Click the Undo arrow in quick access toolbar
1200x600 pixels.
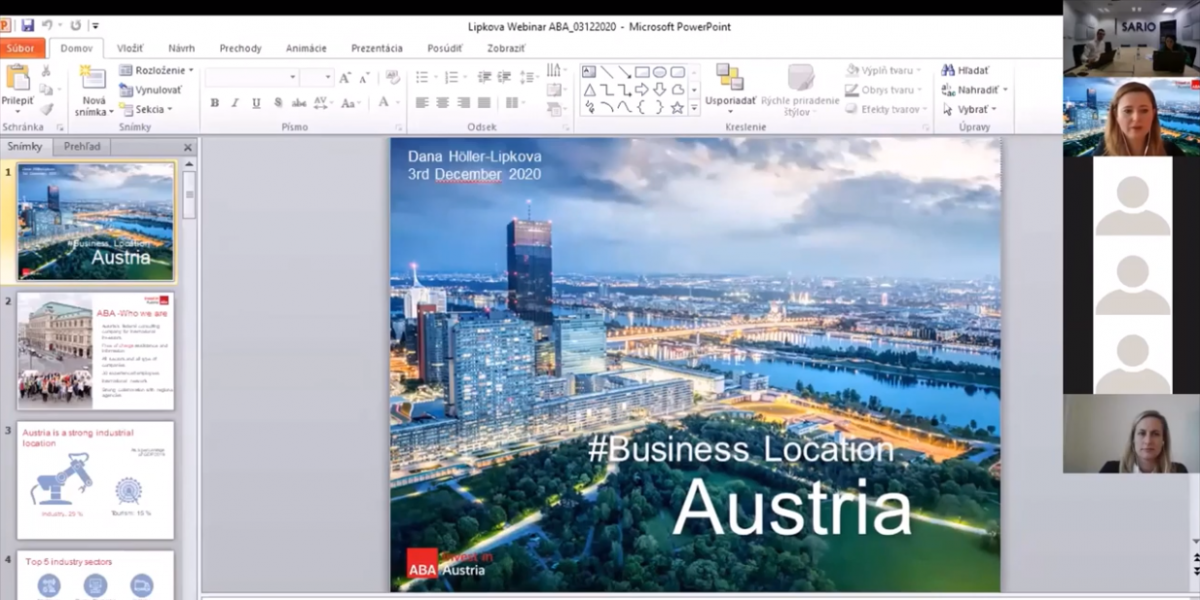[48, 25]
